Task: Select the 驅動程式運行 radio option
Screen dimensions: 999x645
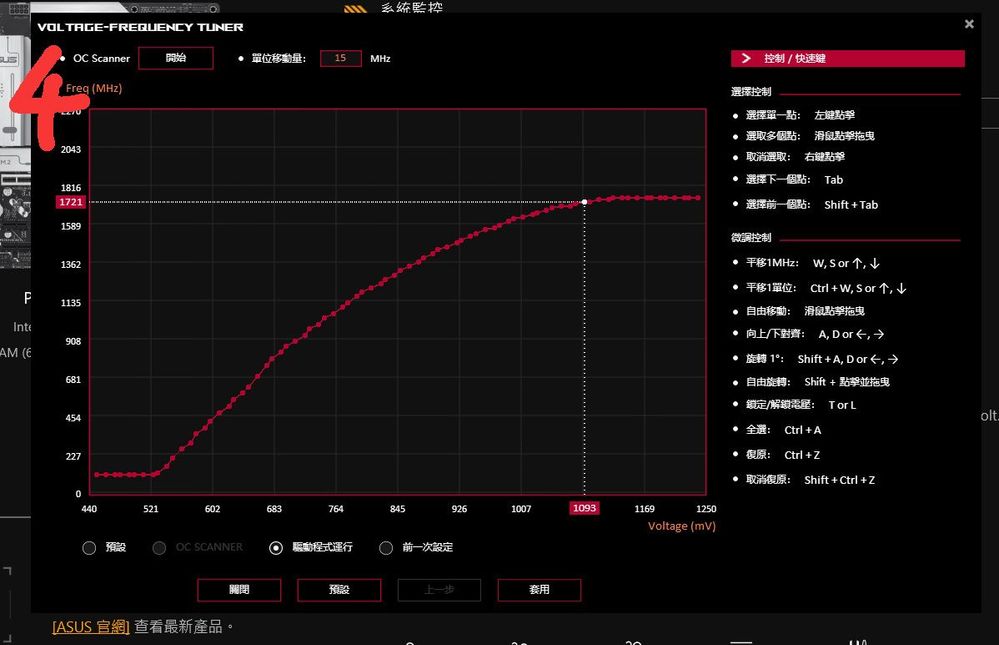Action: coord(276,547)
